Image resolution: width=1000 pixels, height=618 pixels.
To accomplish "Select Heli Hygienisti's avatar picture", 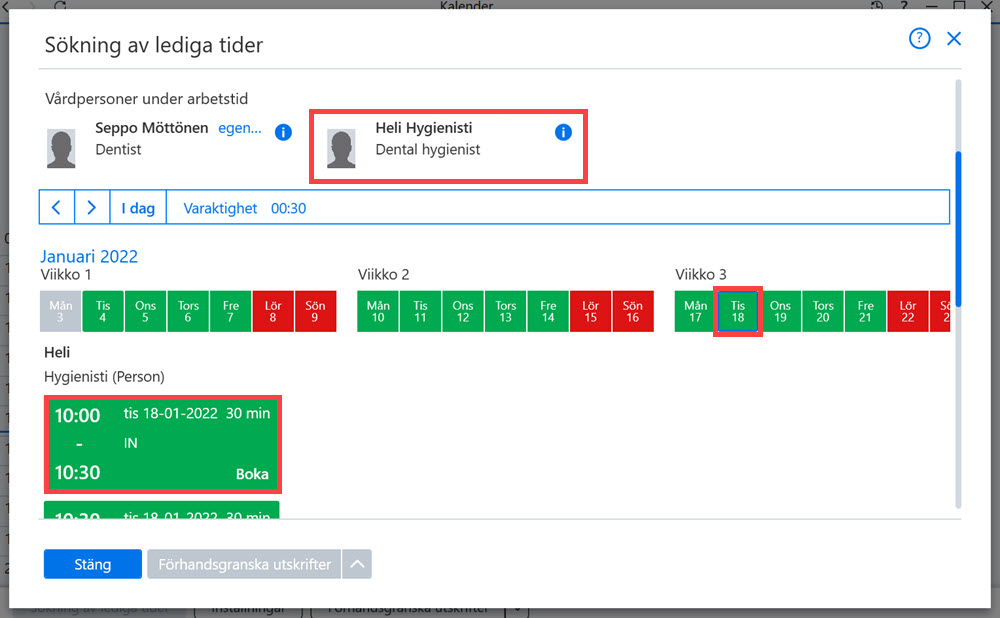I will pos(341,149).
